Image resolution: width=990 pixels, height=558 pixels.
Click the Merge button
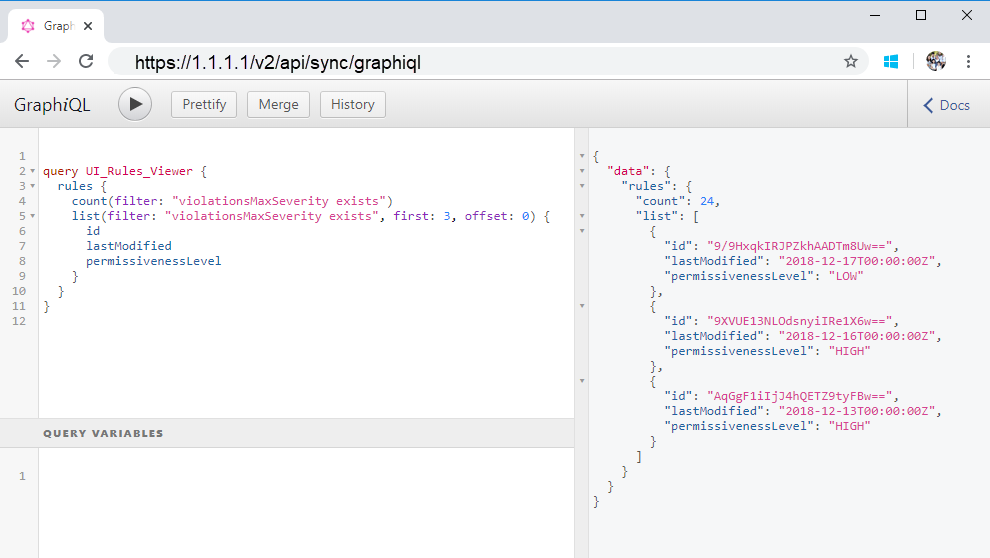278,105
